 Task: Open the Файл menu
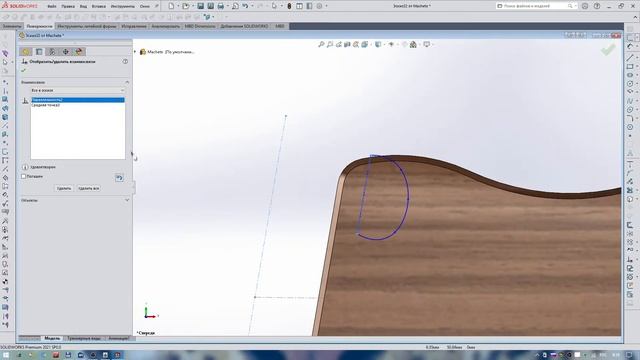pyautogui.click(x=52, y=6)
